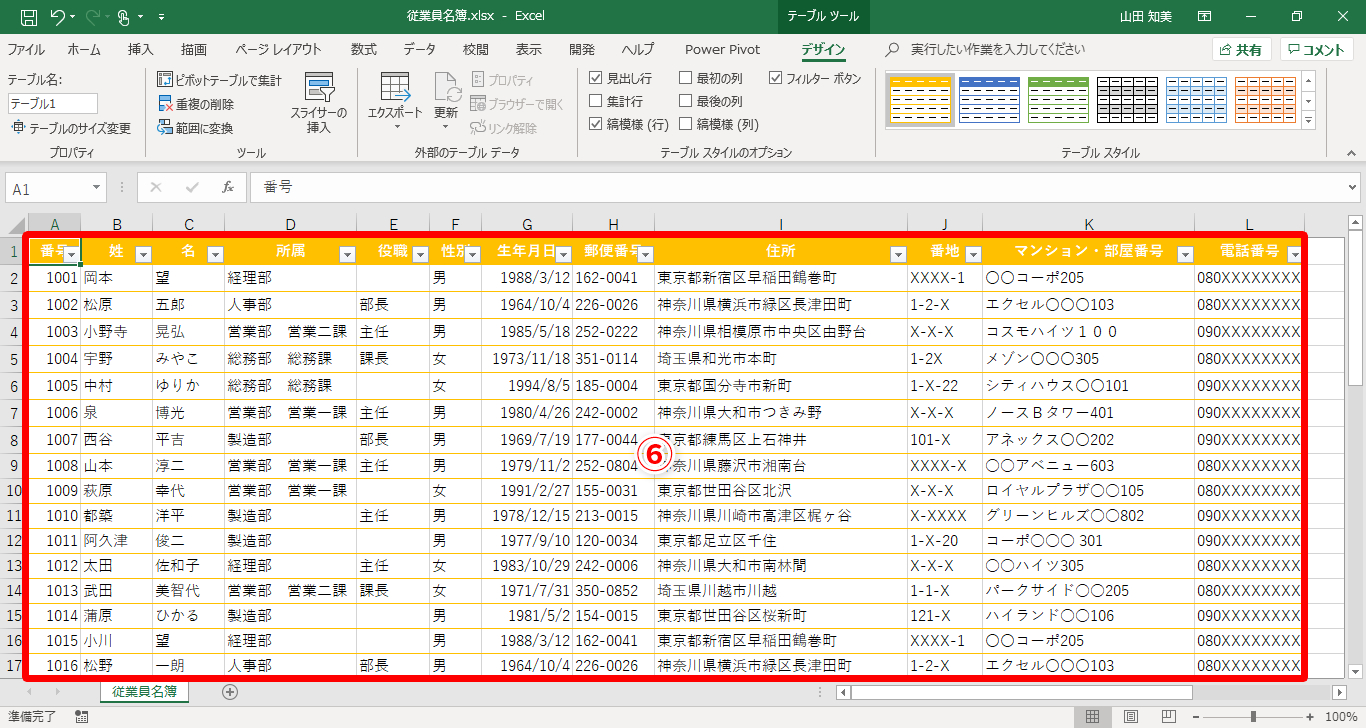Select column header I
This screenshot has width=1366, height=728.
point(781,225)
